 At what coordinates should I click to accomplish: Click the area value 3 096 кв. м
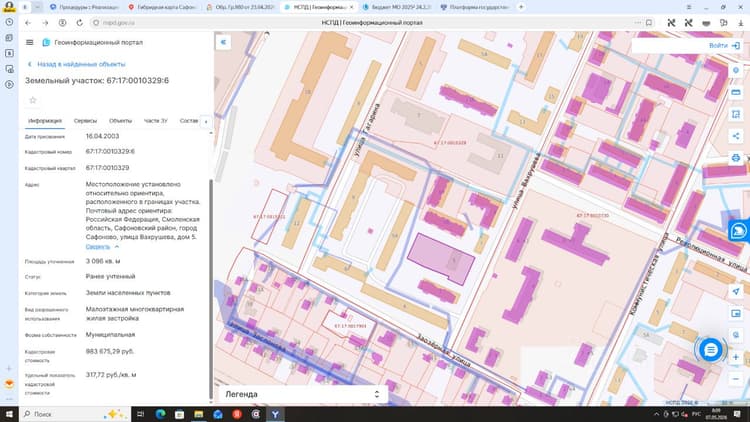[103, 261]
